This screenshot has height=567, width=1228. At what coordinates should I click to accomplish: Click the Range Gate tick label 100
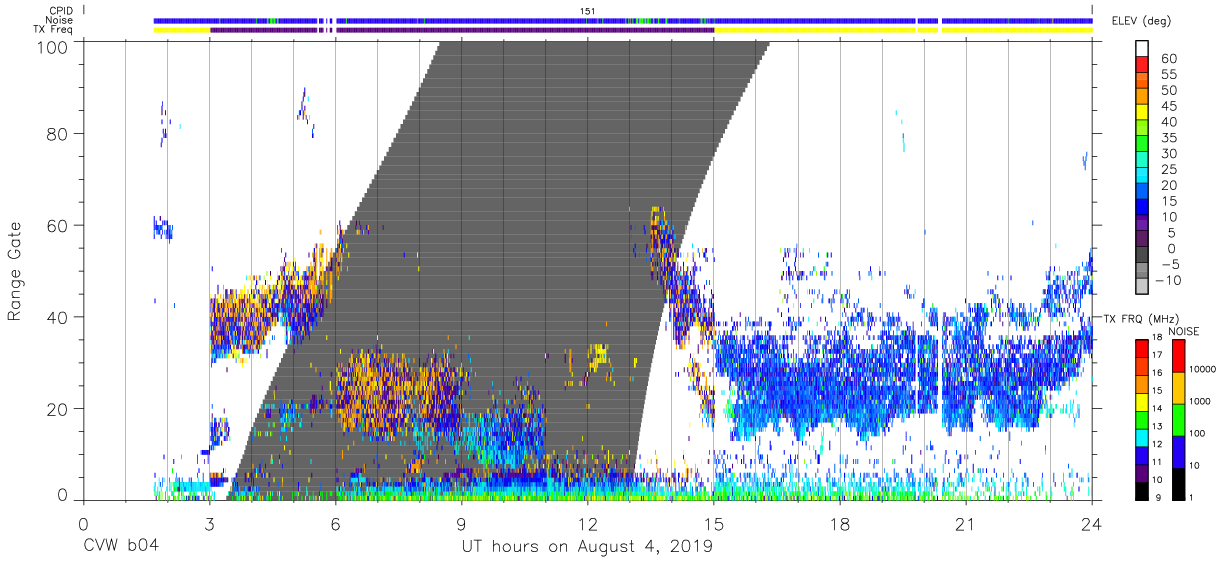51,47
